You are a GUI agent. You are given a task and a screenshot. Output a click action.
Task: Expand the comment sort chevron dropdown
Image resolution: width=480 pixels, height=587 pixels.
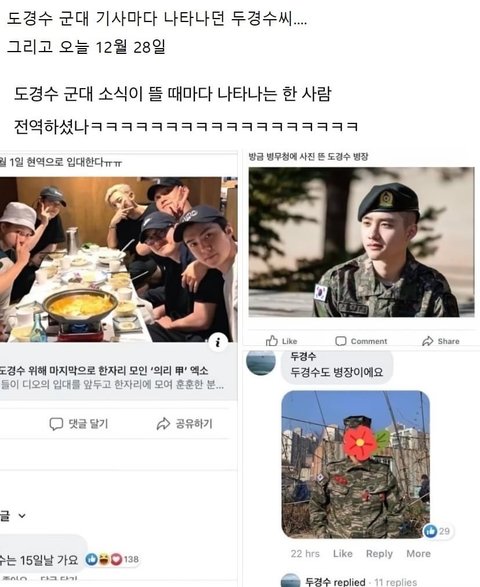click(x=22, y=516)
